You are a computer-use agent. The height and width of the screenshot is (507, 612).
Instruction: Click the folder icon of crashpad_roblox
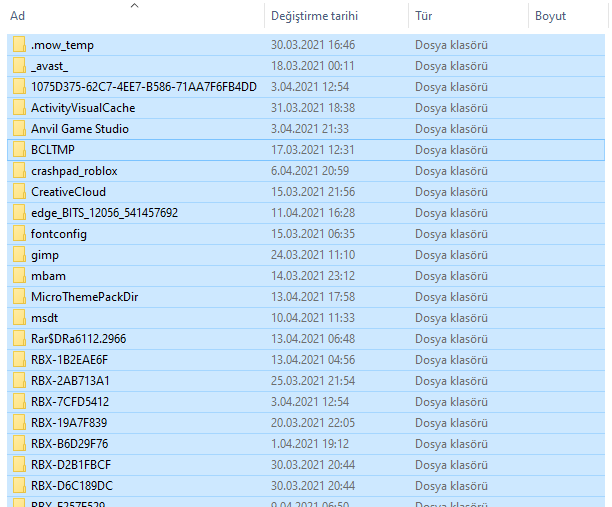pos(19,171)
